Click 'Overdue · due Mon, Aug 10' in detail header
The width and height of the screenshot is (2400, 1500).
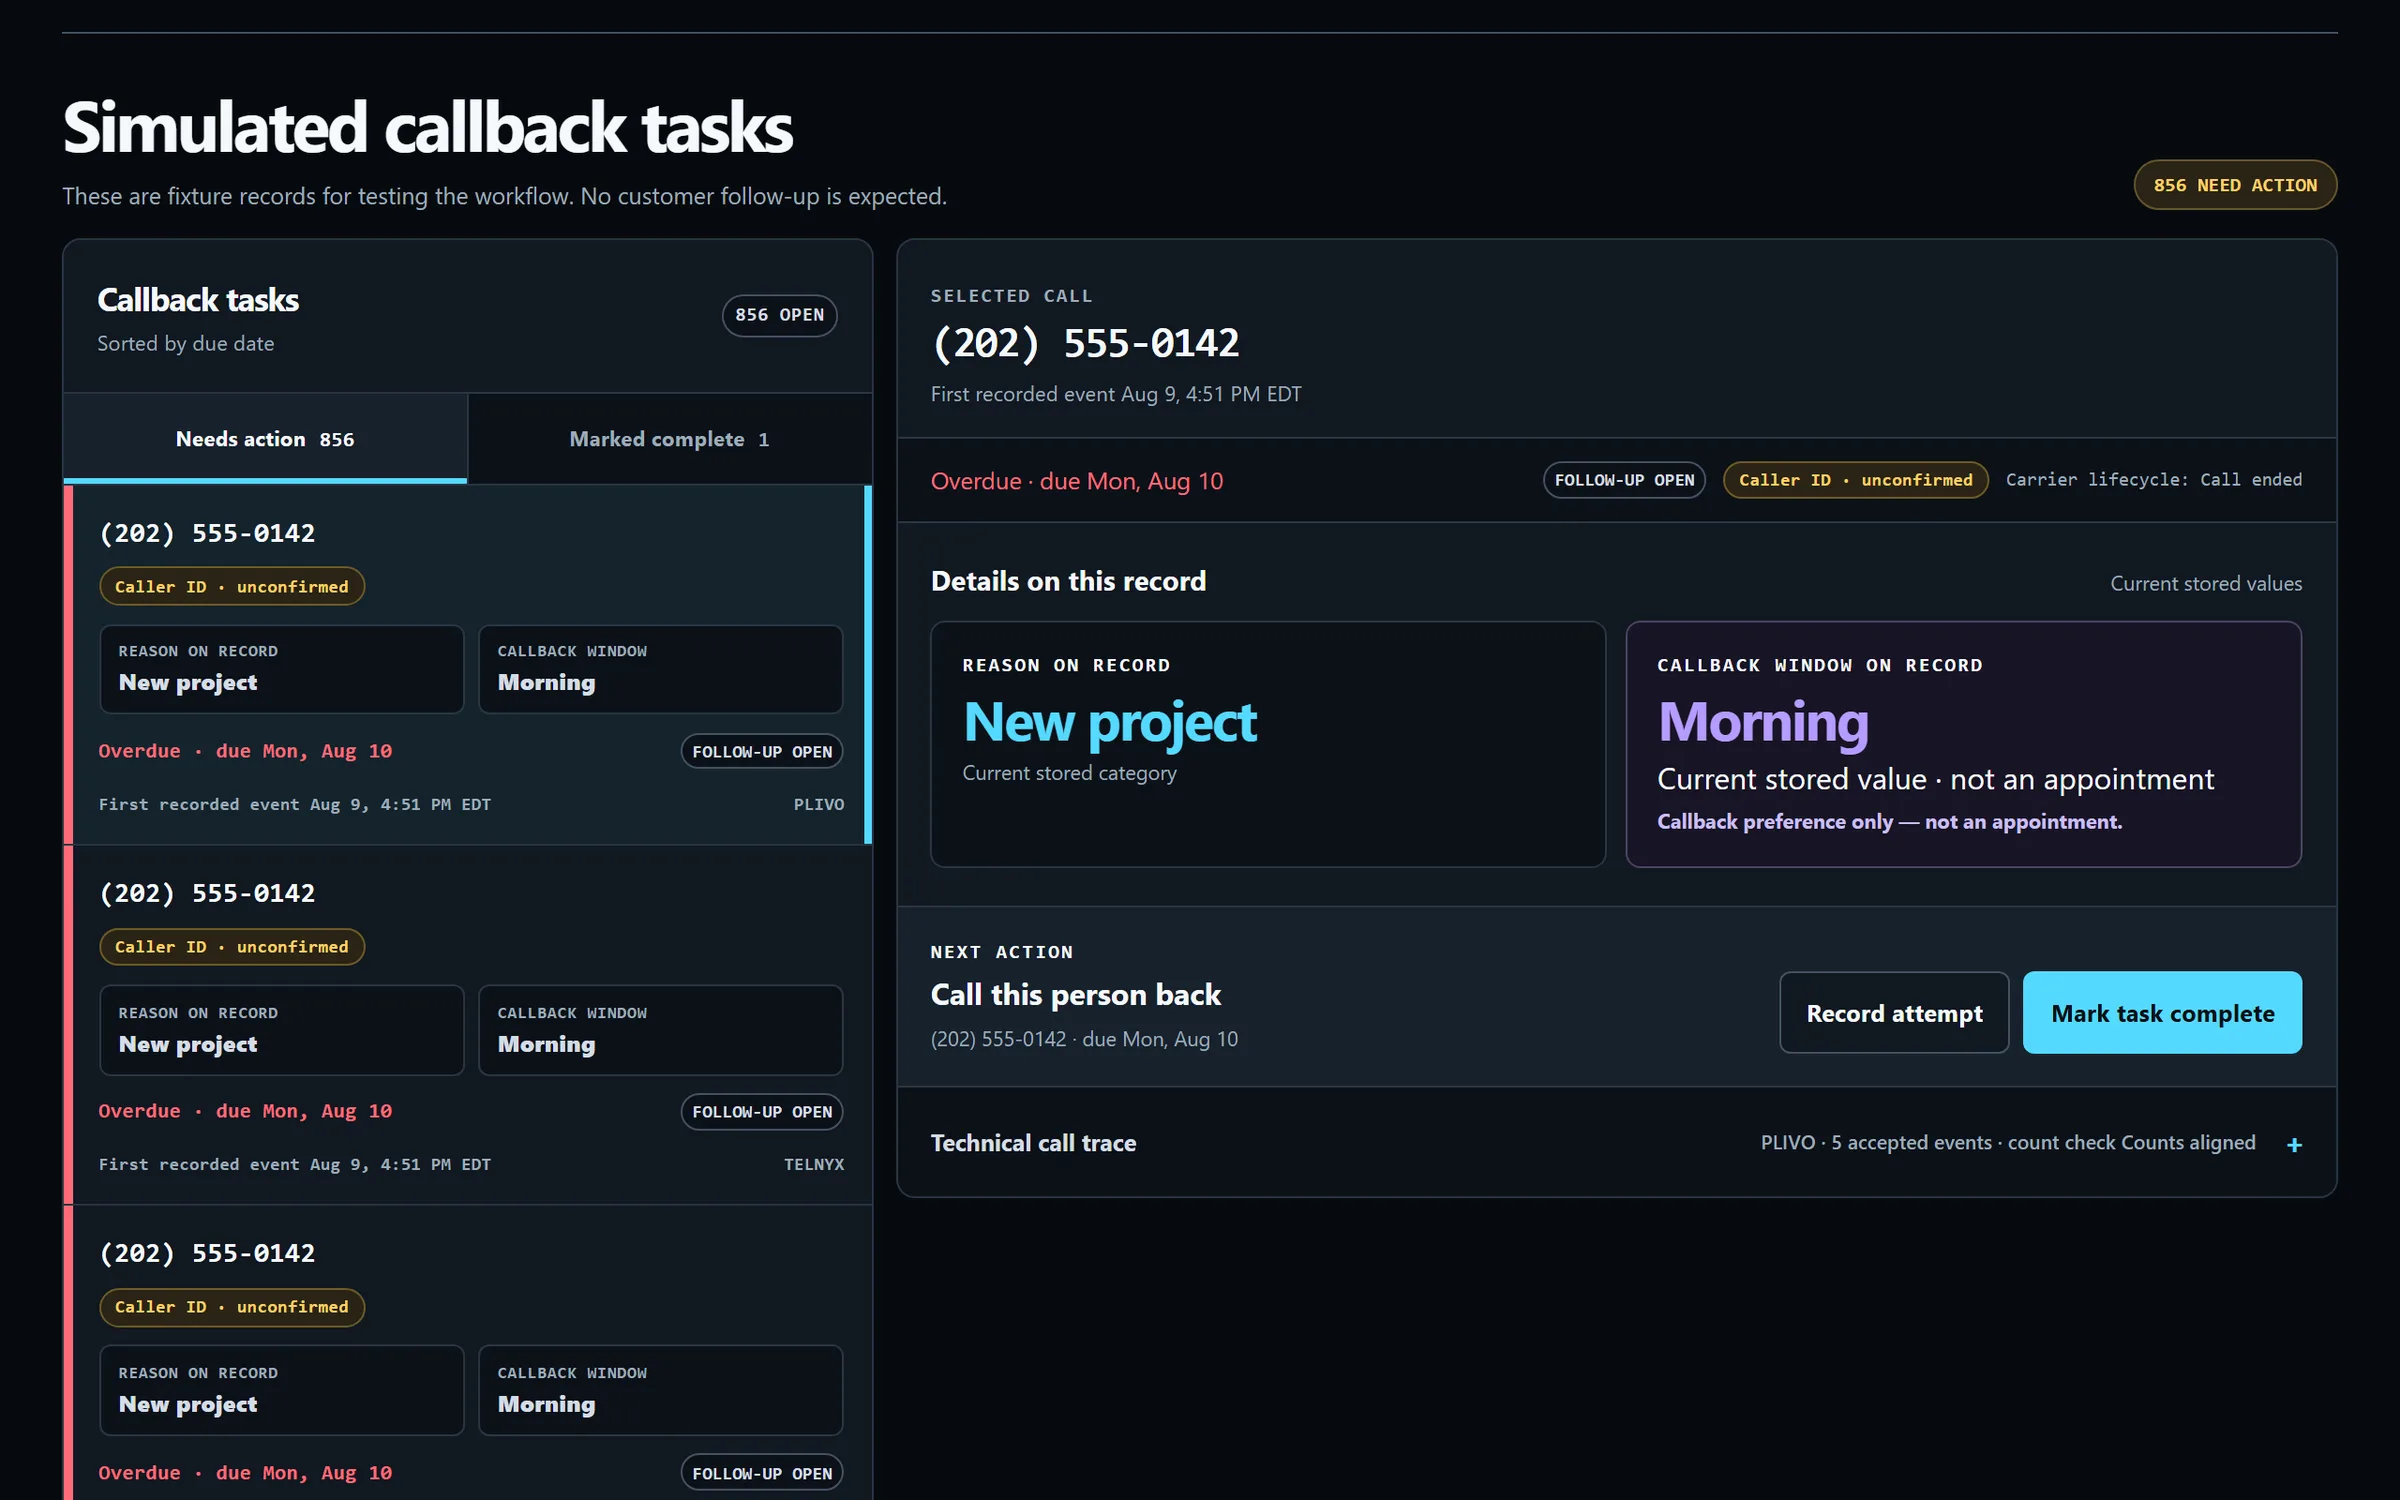[x=1077, y=481]
